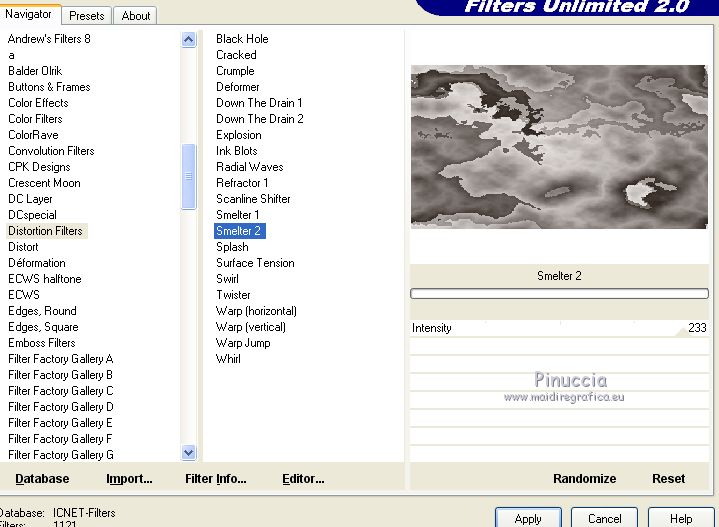The height and width of the screenshot is (527, 719).
Task: Choose the Splash filter
Action: point(232,247)
